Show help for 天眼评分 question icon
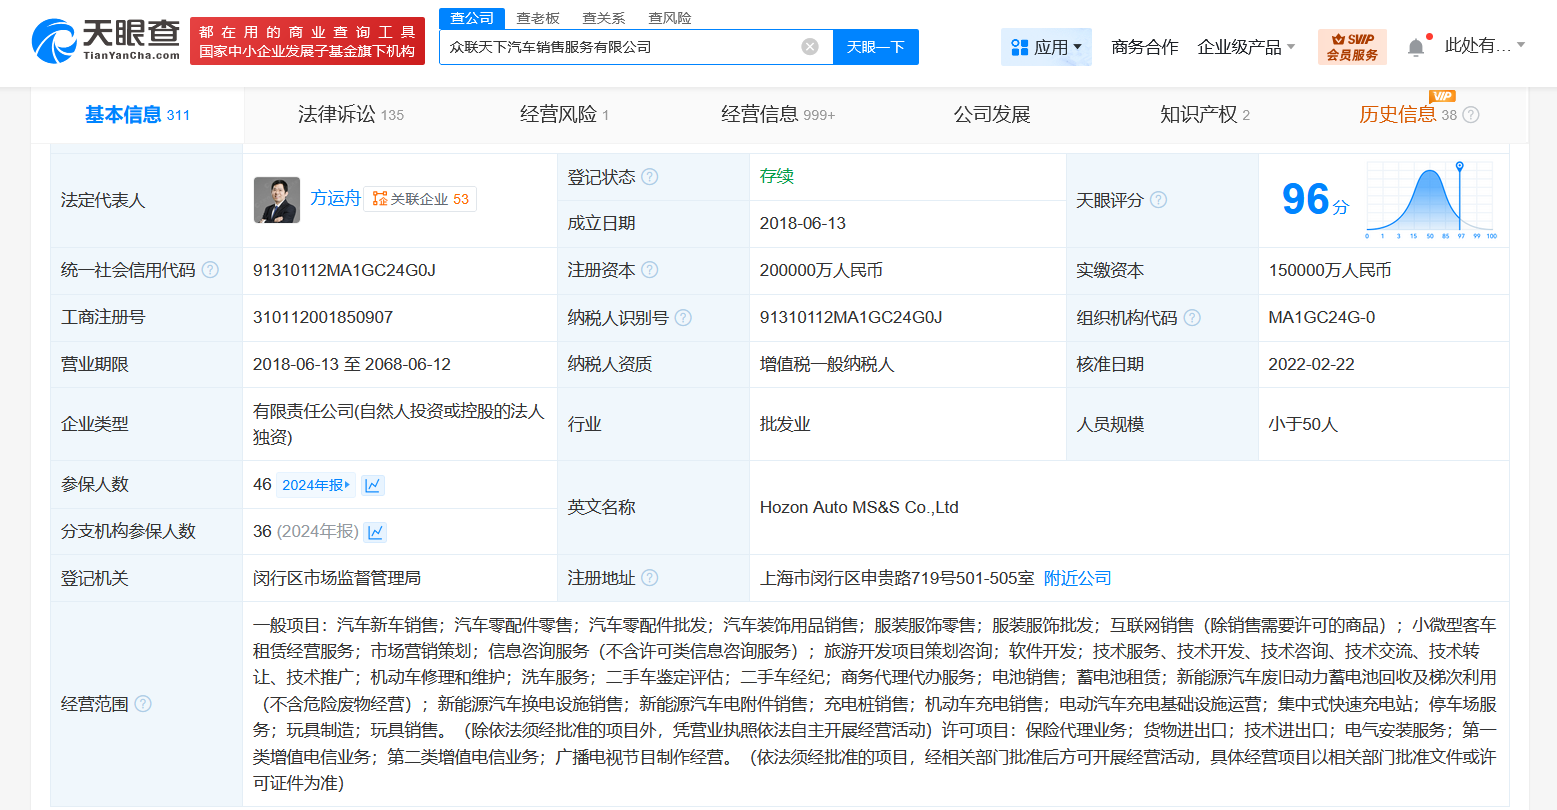Screen dimensions: 1557x810 click(1158, 200)
